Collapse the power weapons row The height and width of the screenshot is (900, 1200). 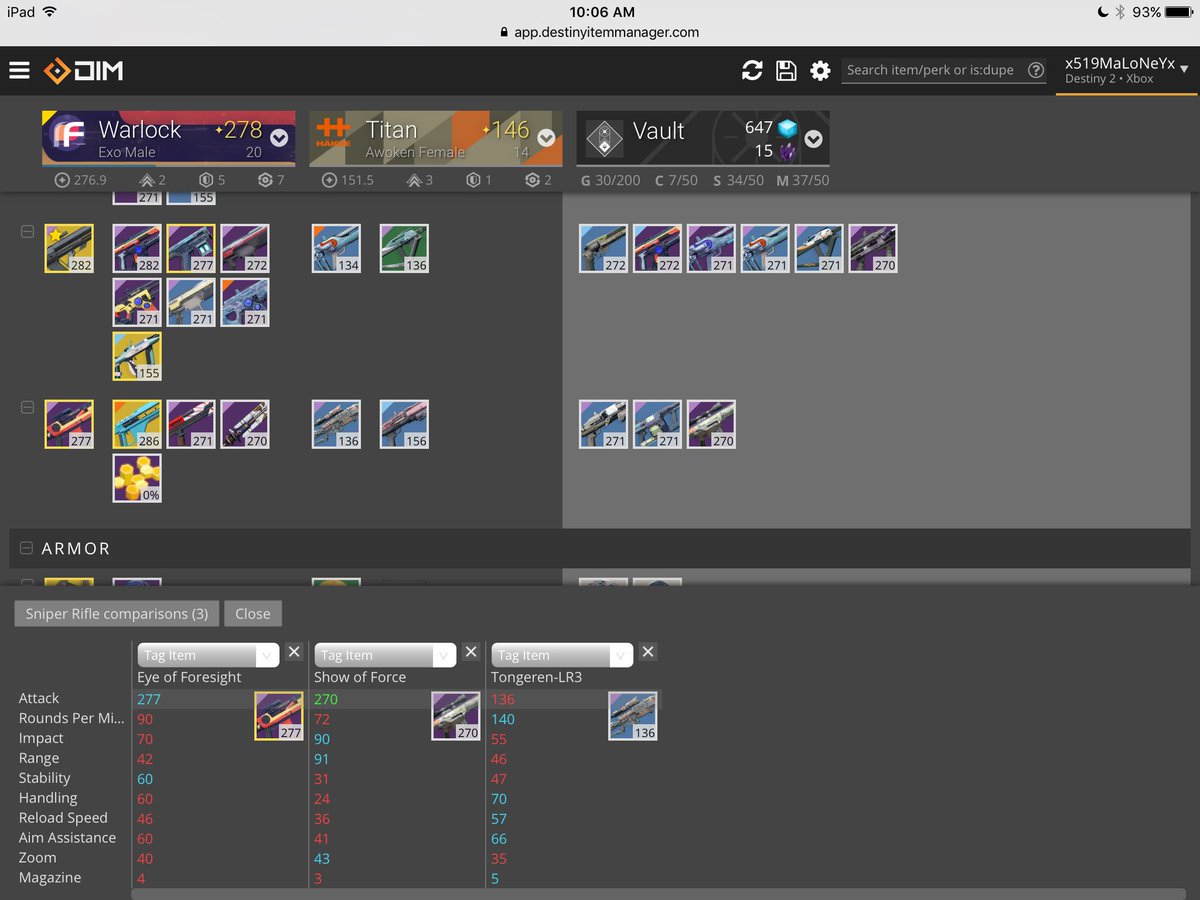(27, 408)
